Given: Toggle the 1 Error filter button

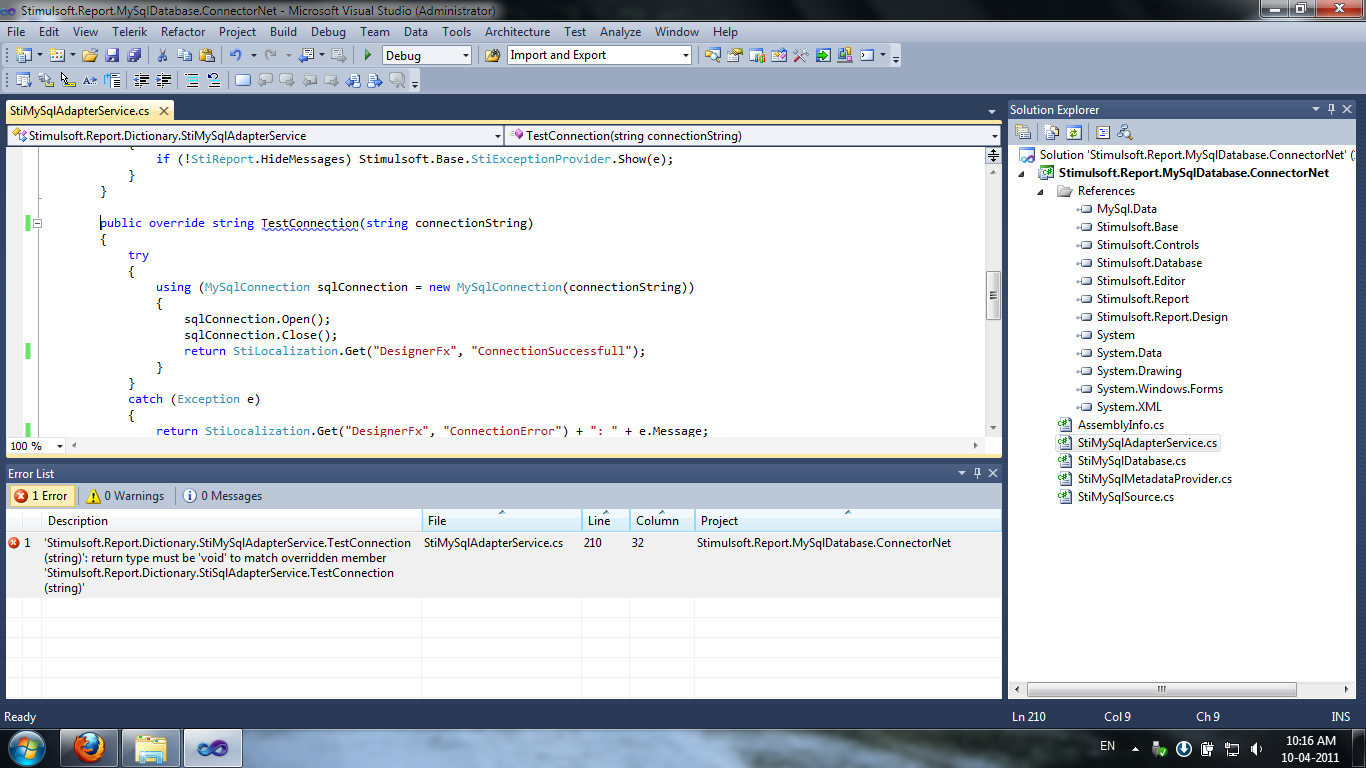Looking at the screenshot, I should (41, 496).
